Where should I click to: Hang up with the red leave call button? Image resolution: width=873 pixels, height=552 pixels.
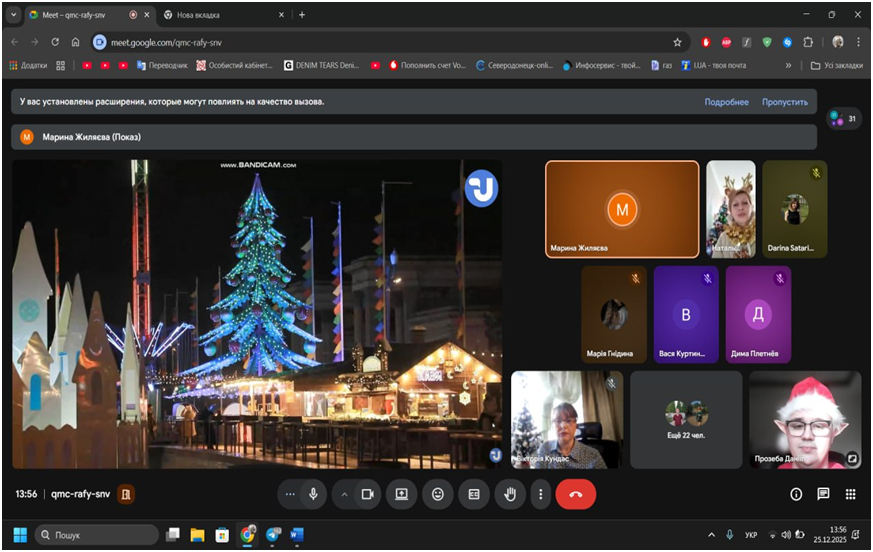tap(575, 494)
